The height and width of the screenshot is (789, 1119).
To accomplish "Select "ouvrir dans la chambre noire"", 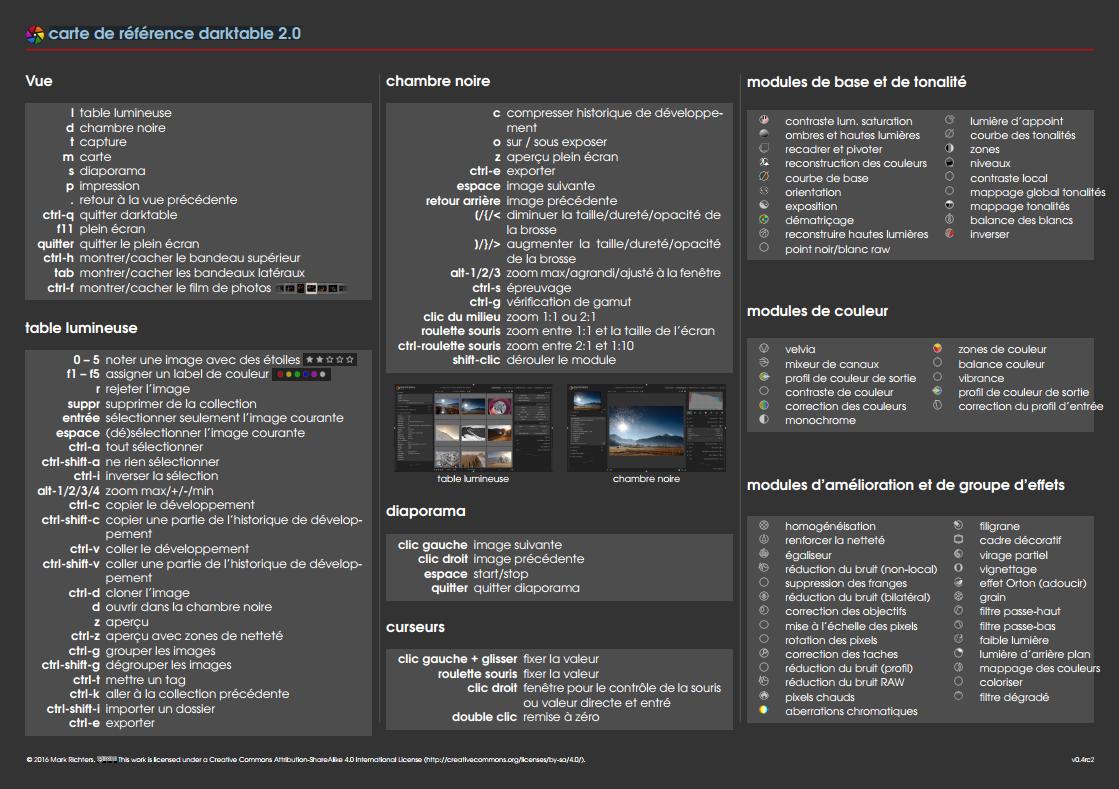I will [188, 606].
